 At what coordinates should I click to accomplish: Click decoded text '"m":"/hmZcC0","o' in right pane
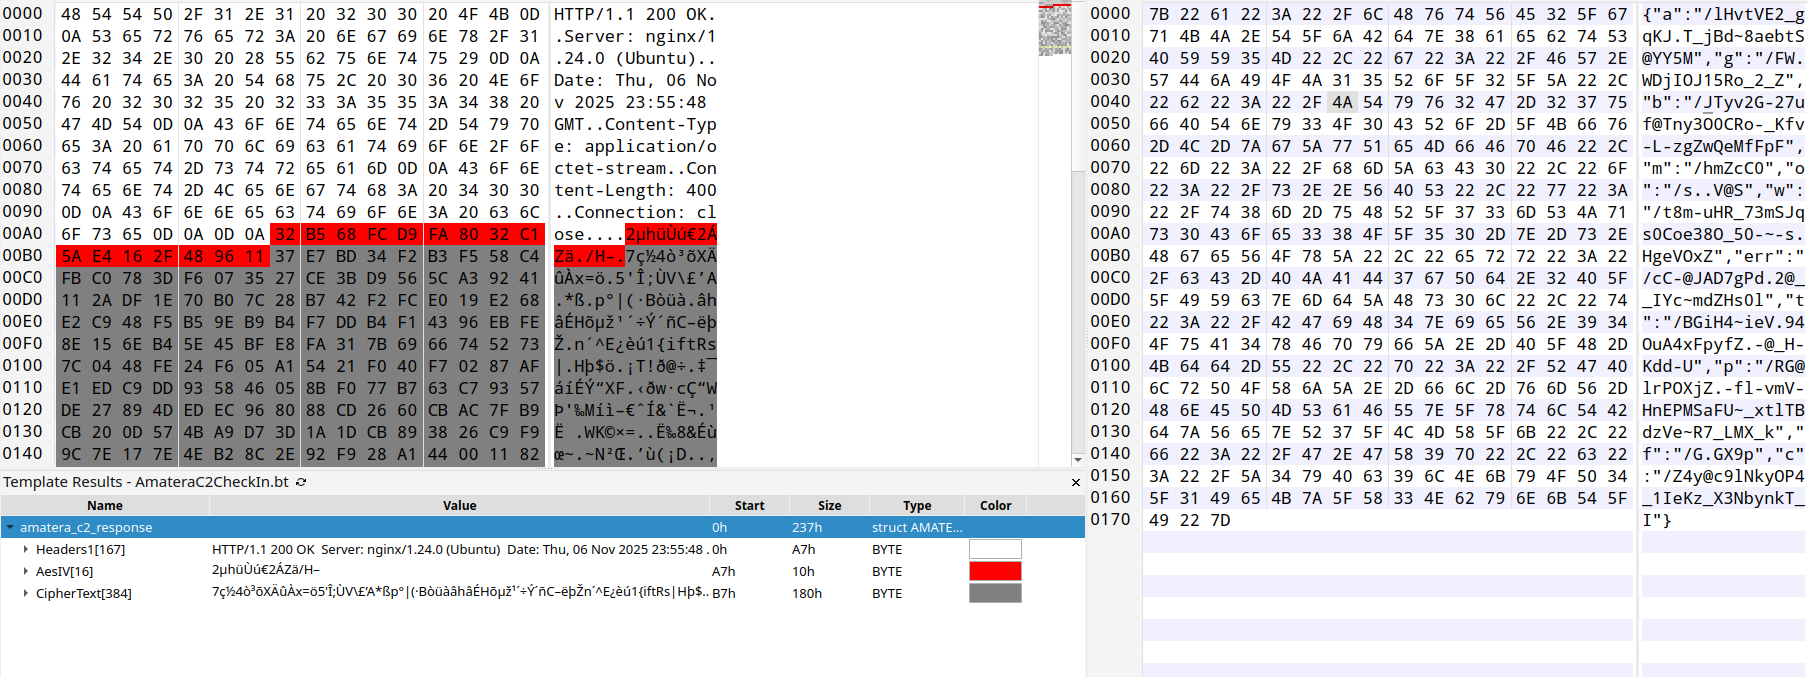1723,168
